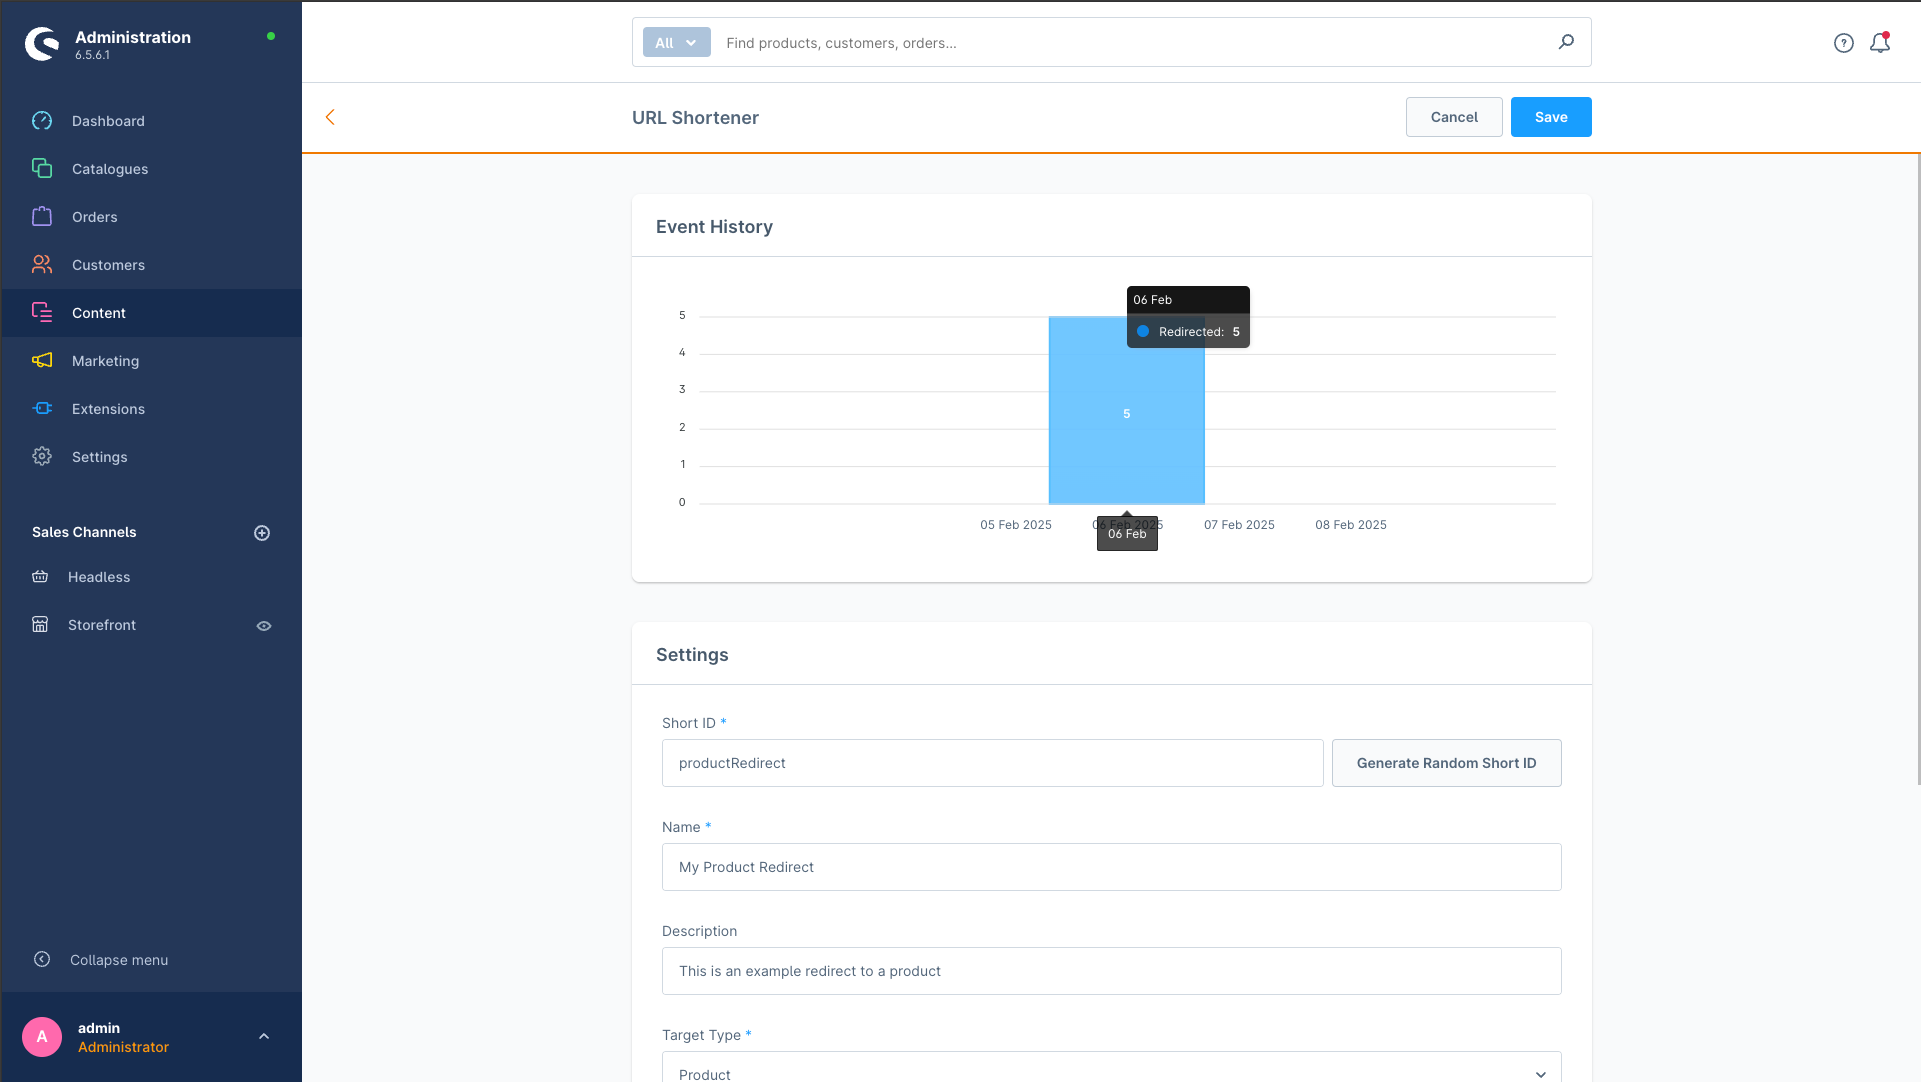Click the Catalogues icon
The height and width of the screenshot is (1082, 1921).
point(42,169)
